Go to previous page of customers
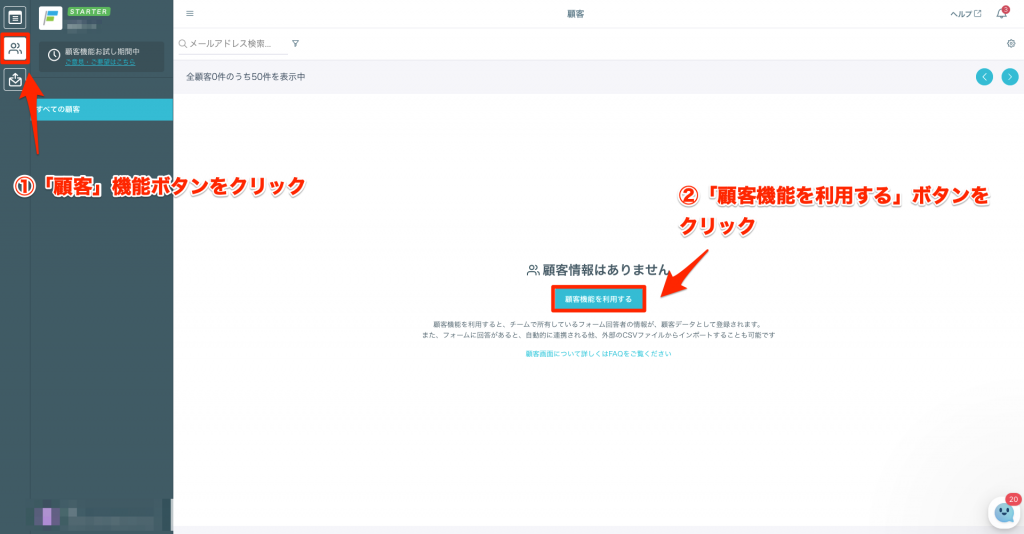The height and width of the screenshot is (534, 1024). 985,77
